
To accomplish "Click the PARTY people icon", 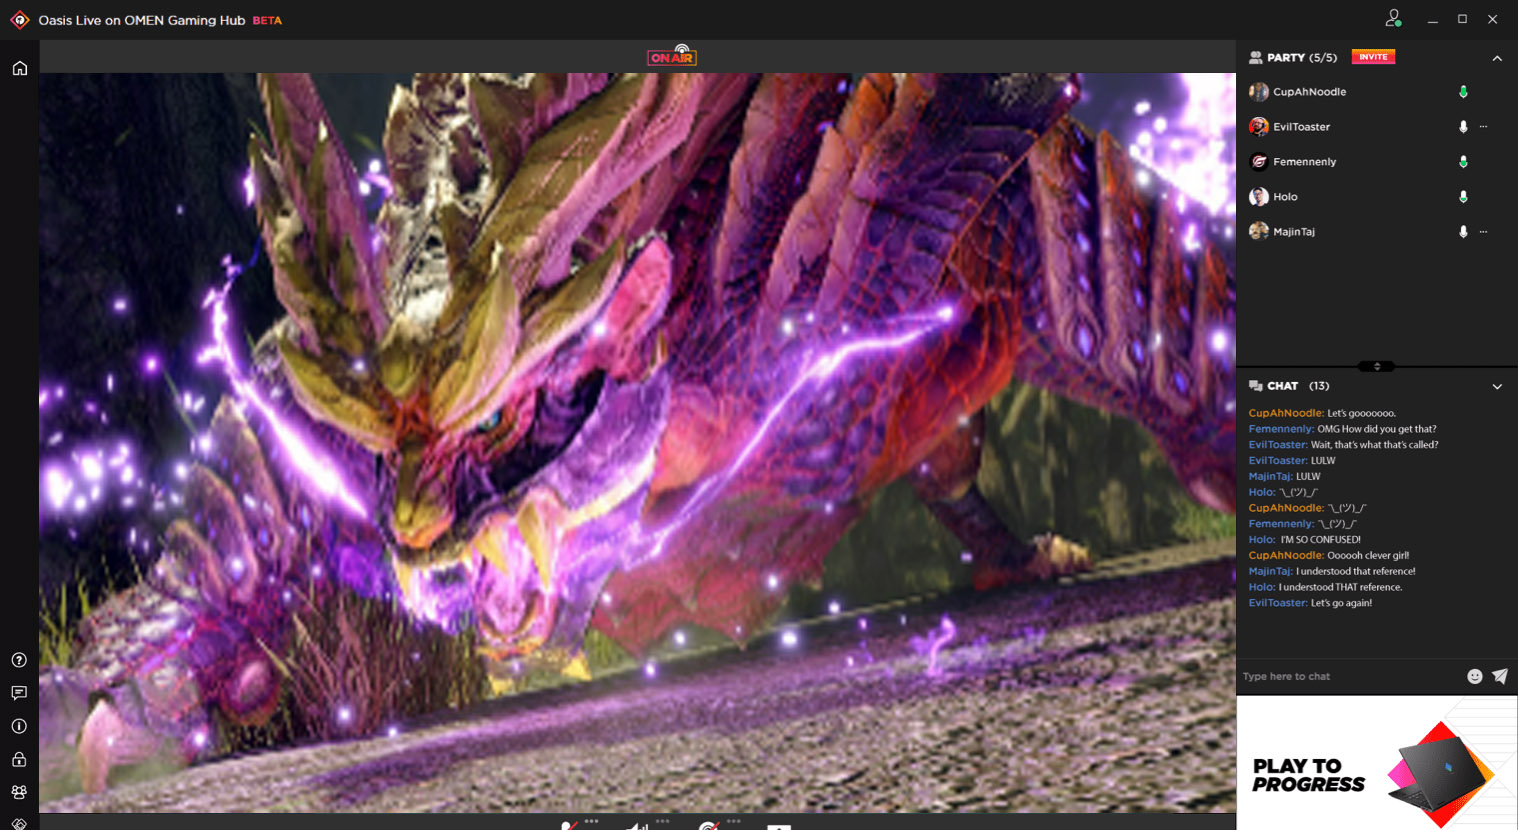I will point(1256,58).
